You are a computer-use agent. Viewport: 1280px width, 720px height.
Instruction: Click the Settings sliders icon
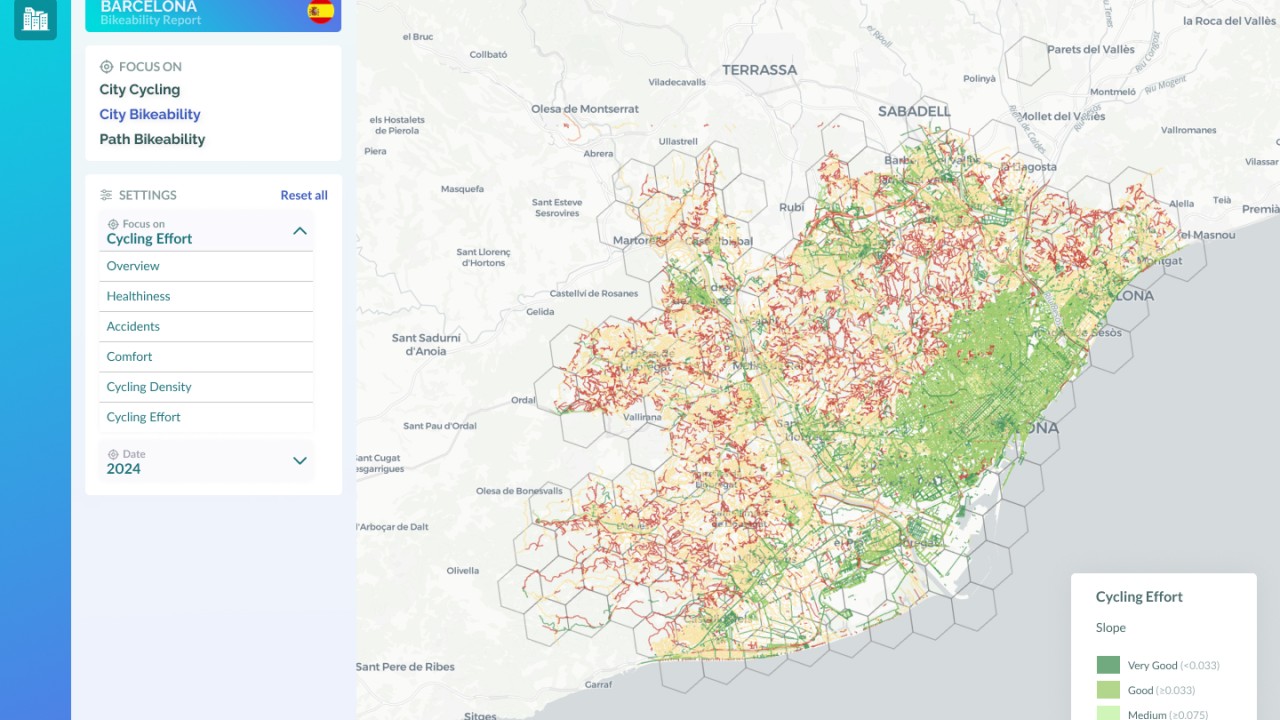pos(106,195)
